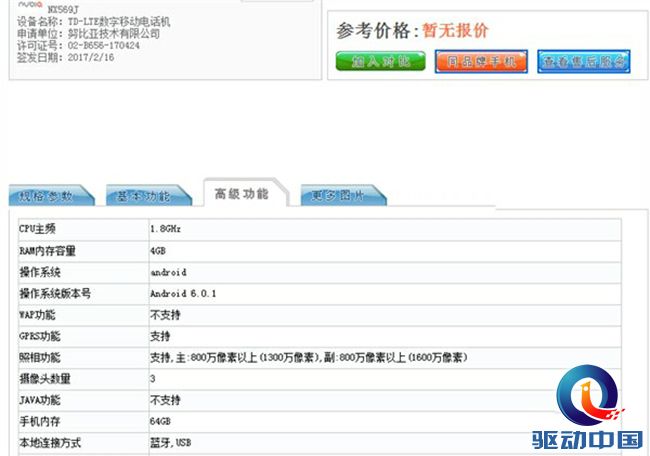Select the 操作系统 row label
Screen dimensions: 650x456
40,272
